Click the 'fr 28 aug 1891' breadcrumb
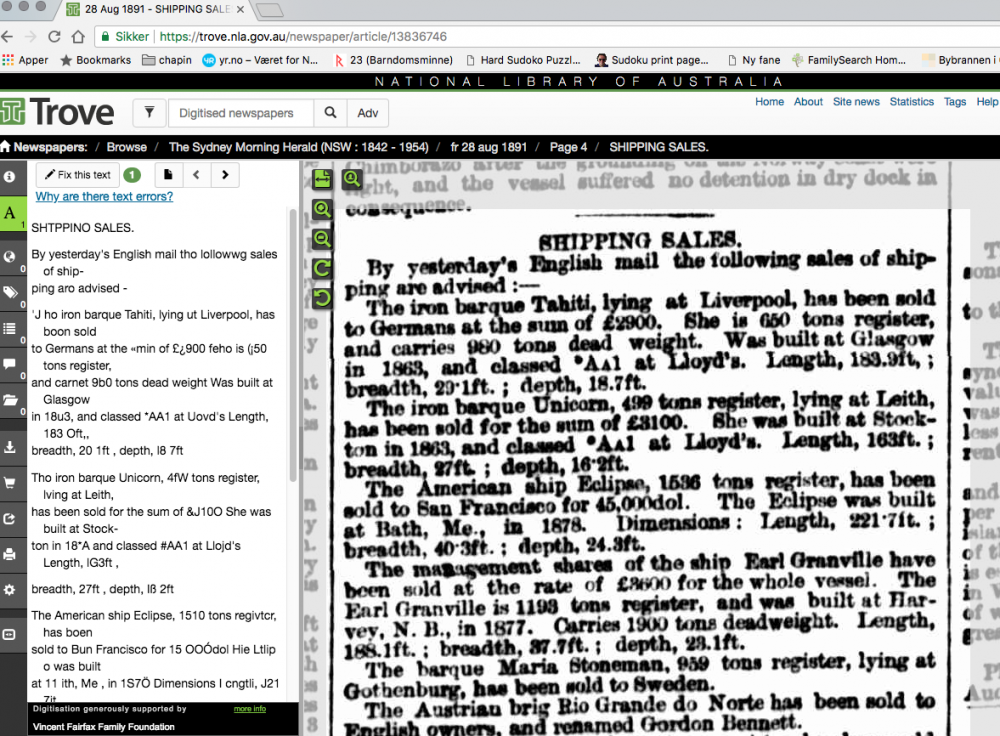 [x=489, y=147]
